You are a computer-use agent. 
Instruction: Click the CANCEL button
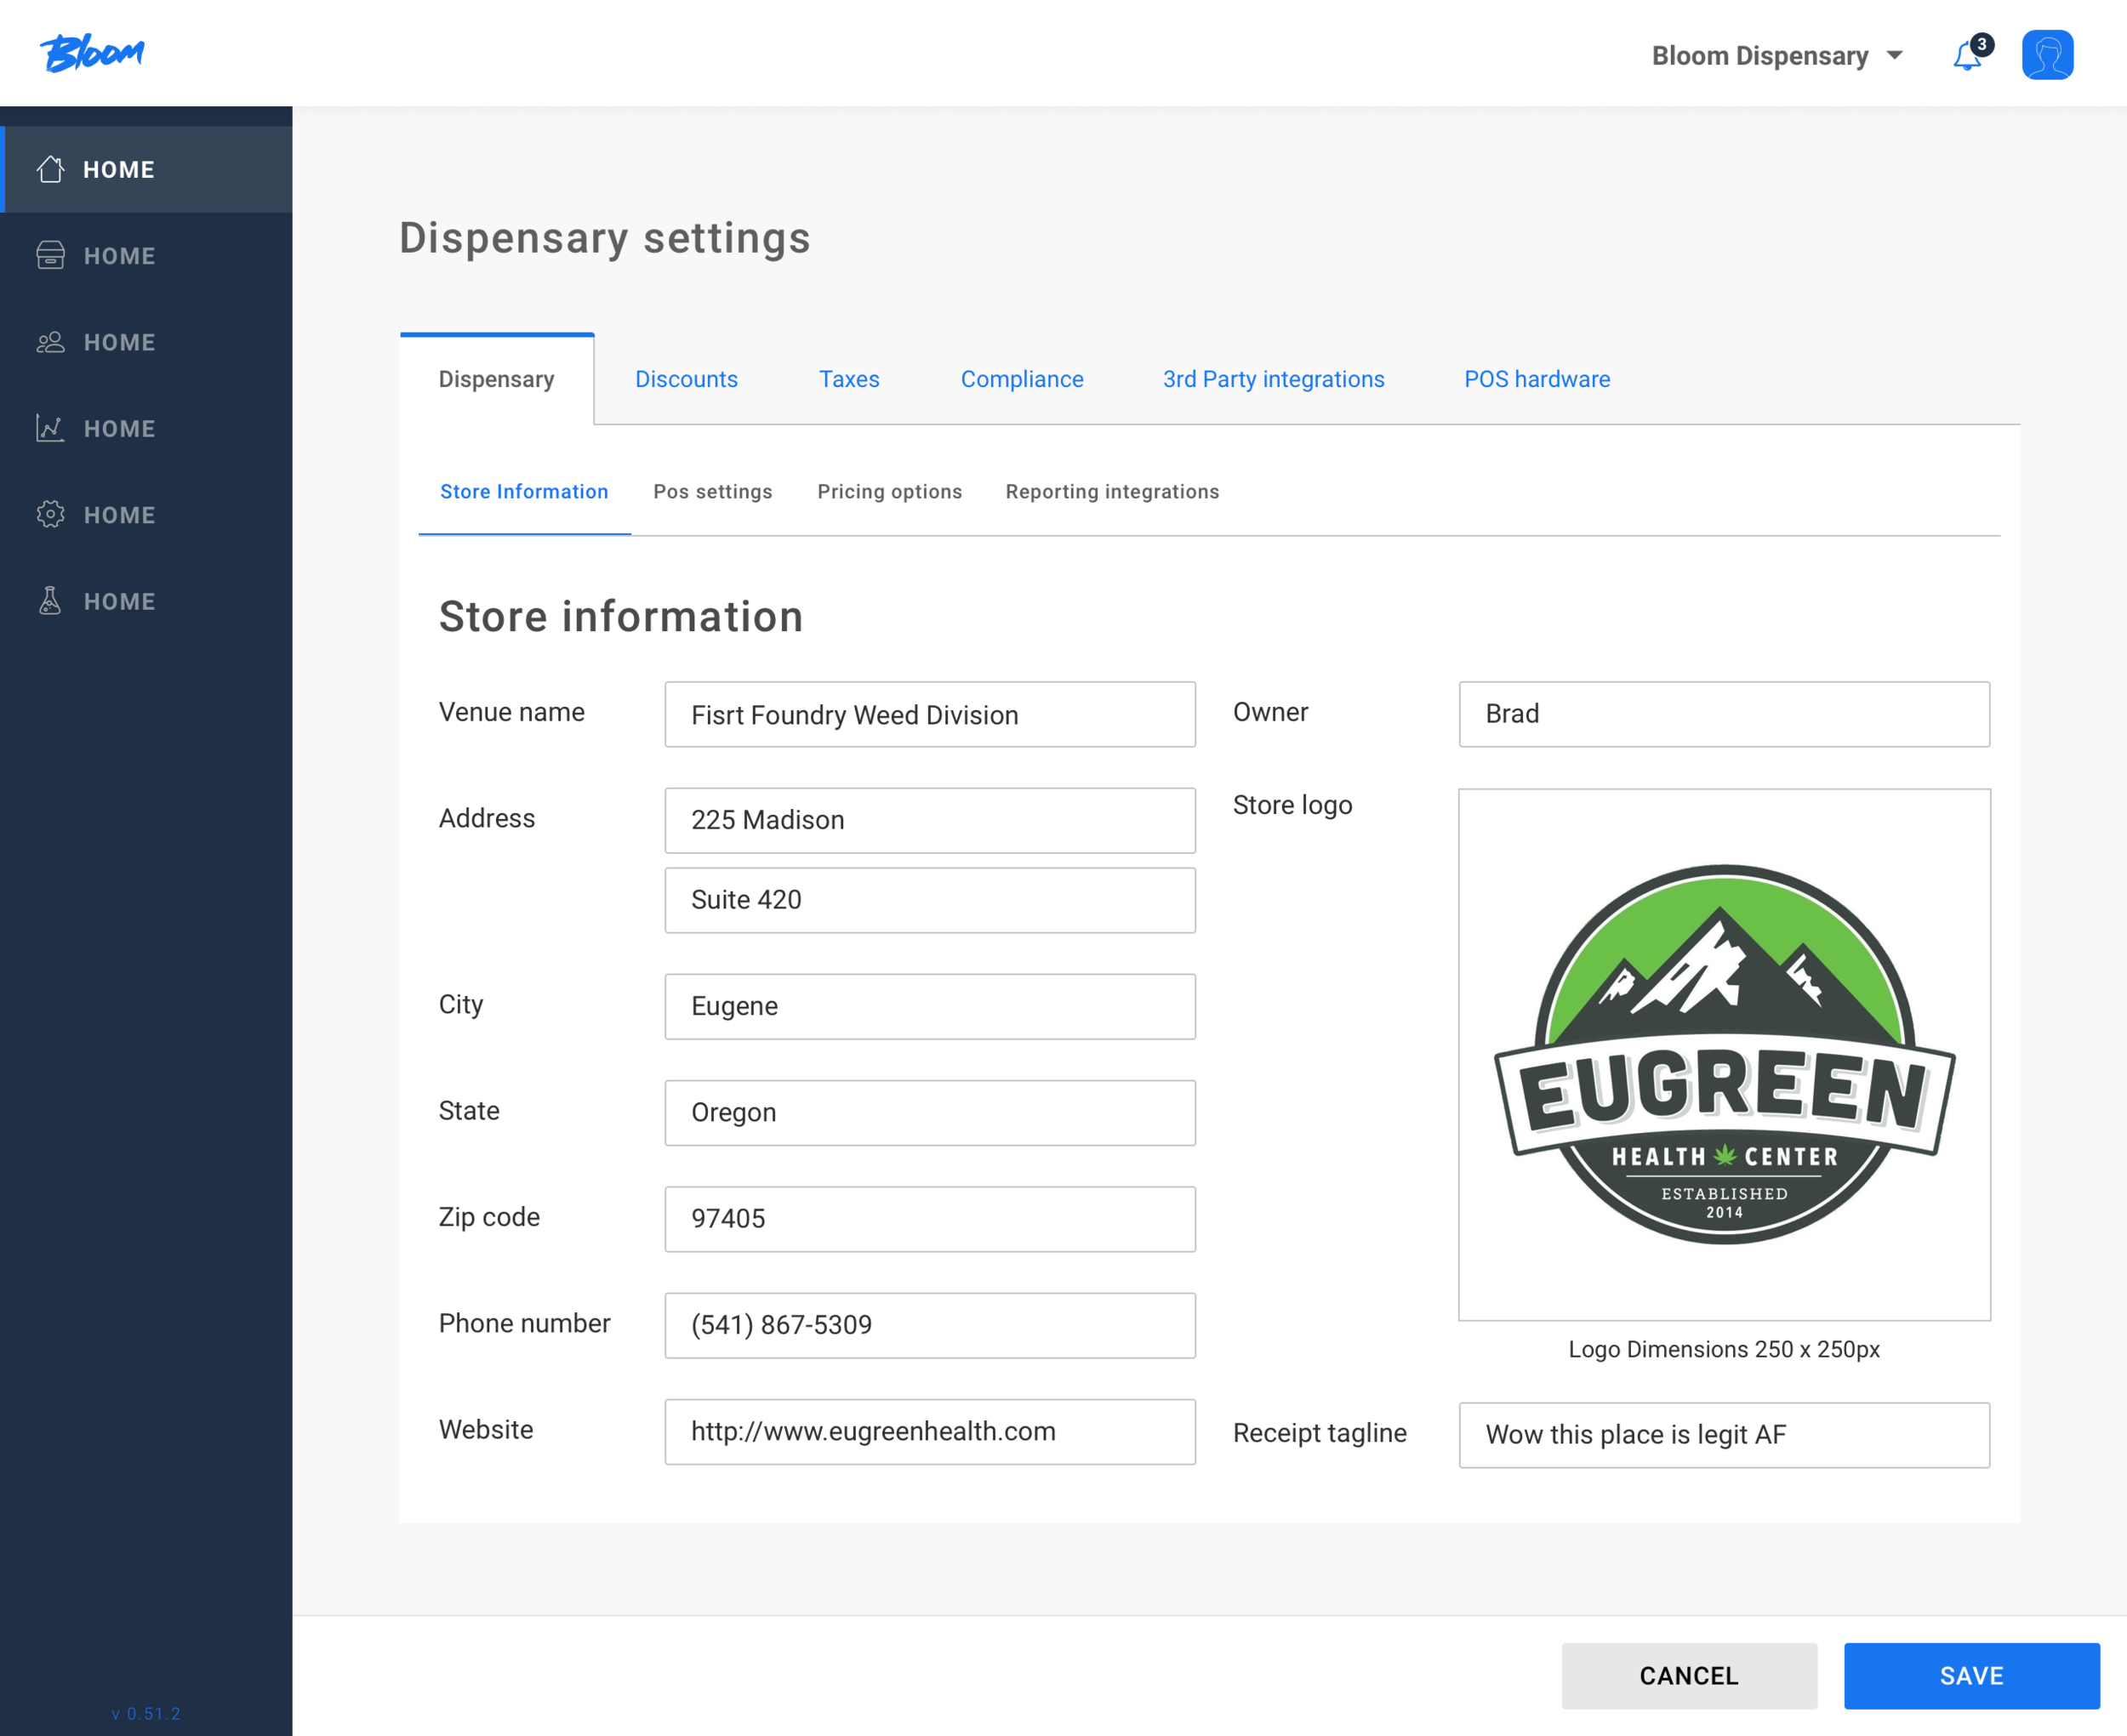click(1689, 1675)
